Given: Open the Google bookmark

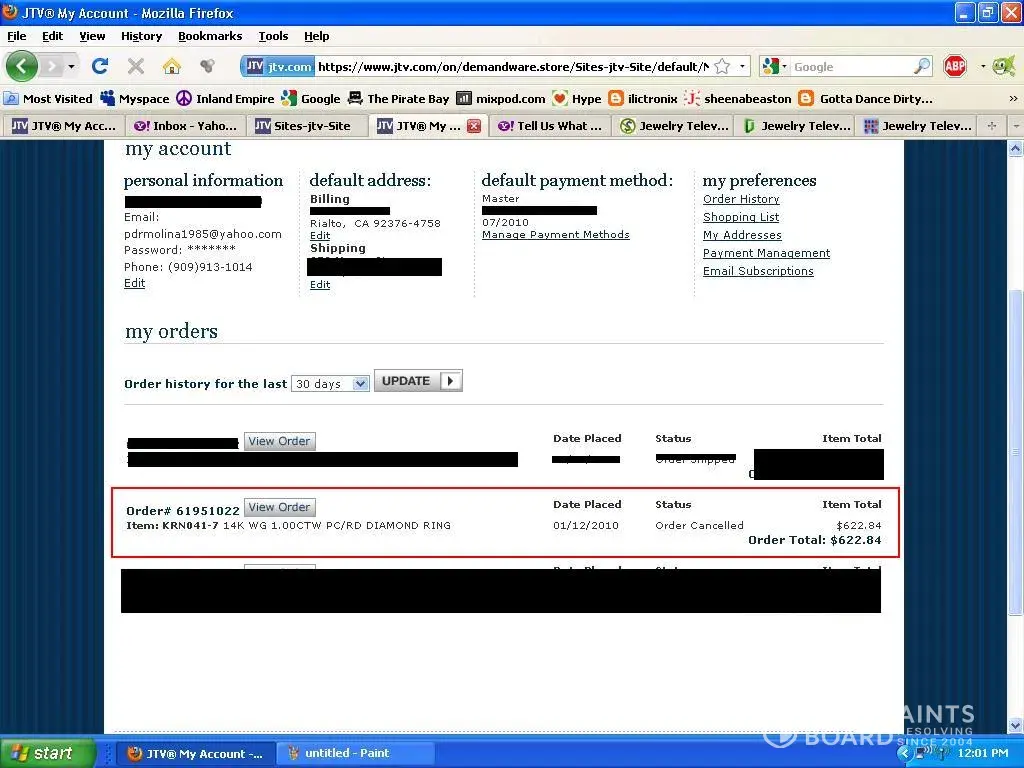Looking at the screenshot, I should (311, 99).
